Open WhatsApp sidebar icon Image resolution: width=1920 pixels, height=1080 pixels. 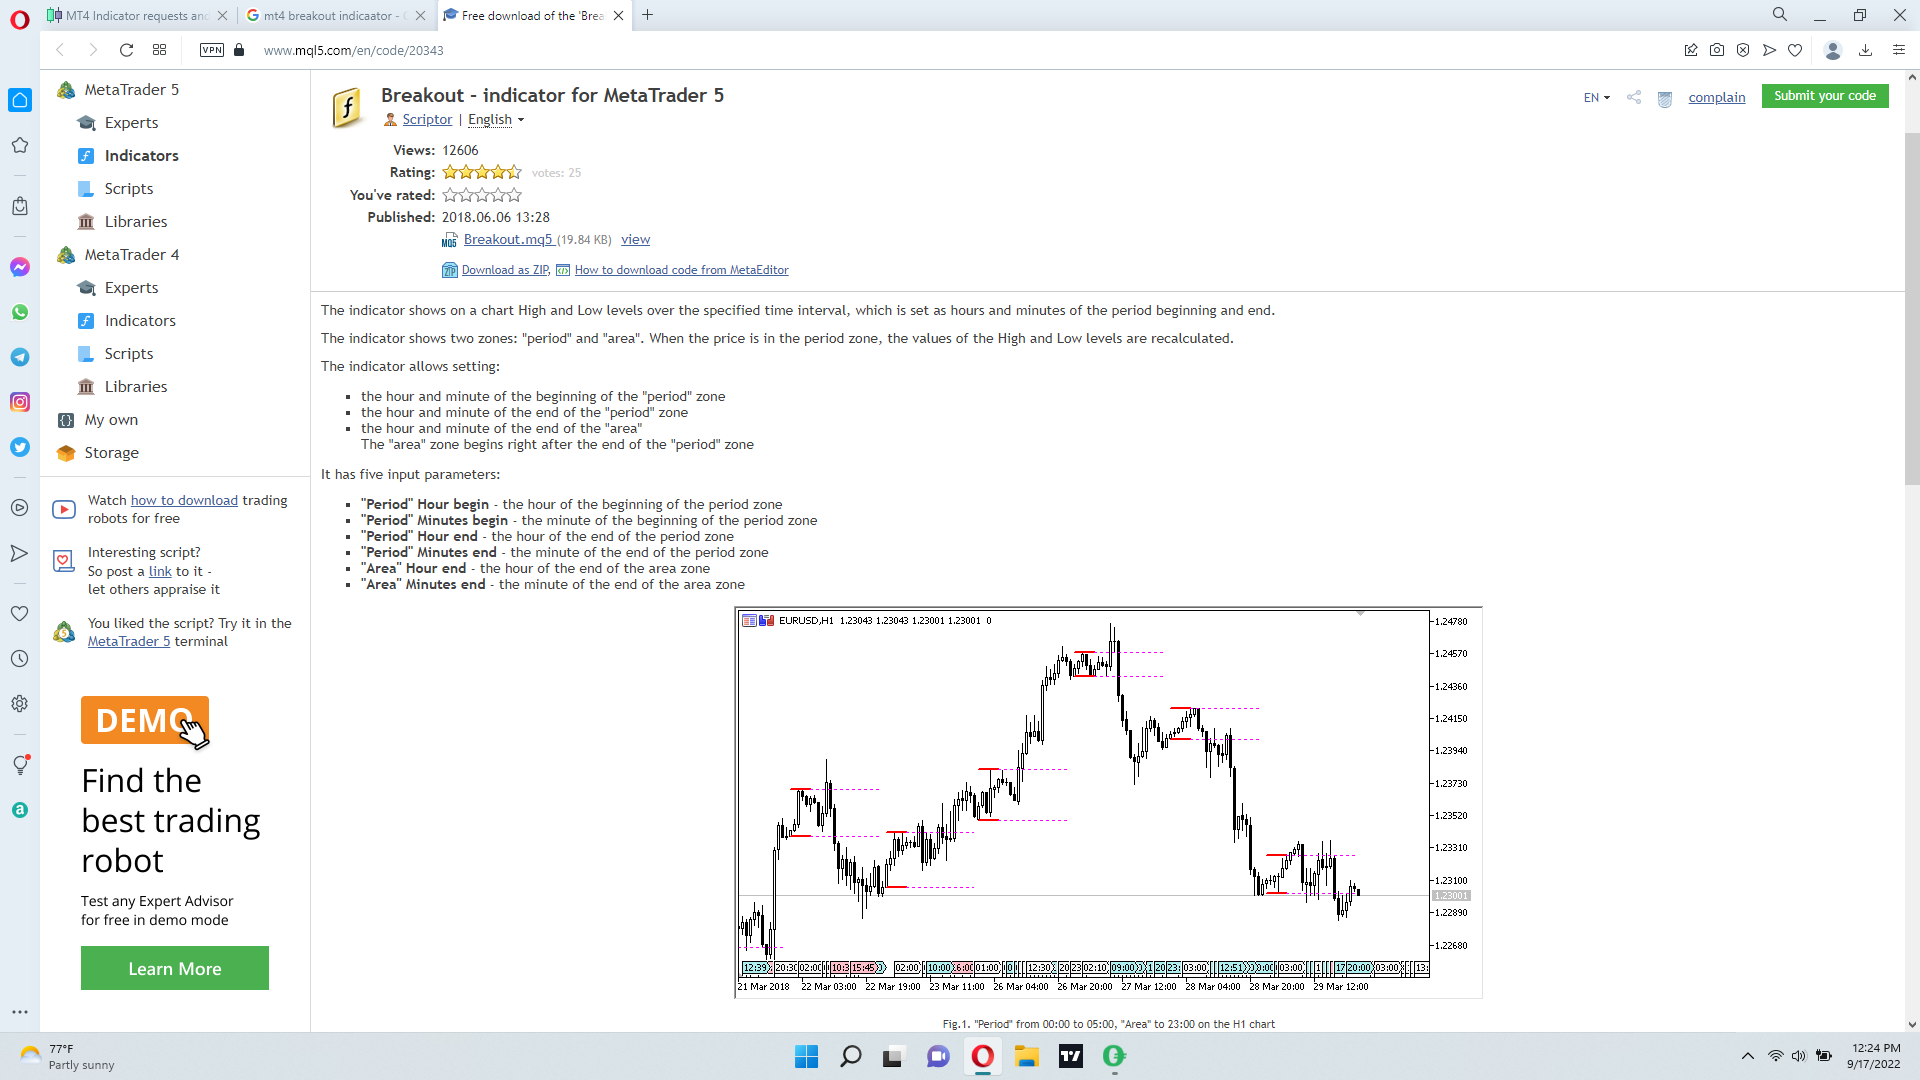coord(20,312)
